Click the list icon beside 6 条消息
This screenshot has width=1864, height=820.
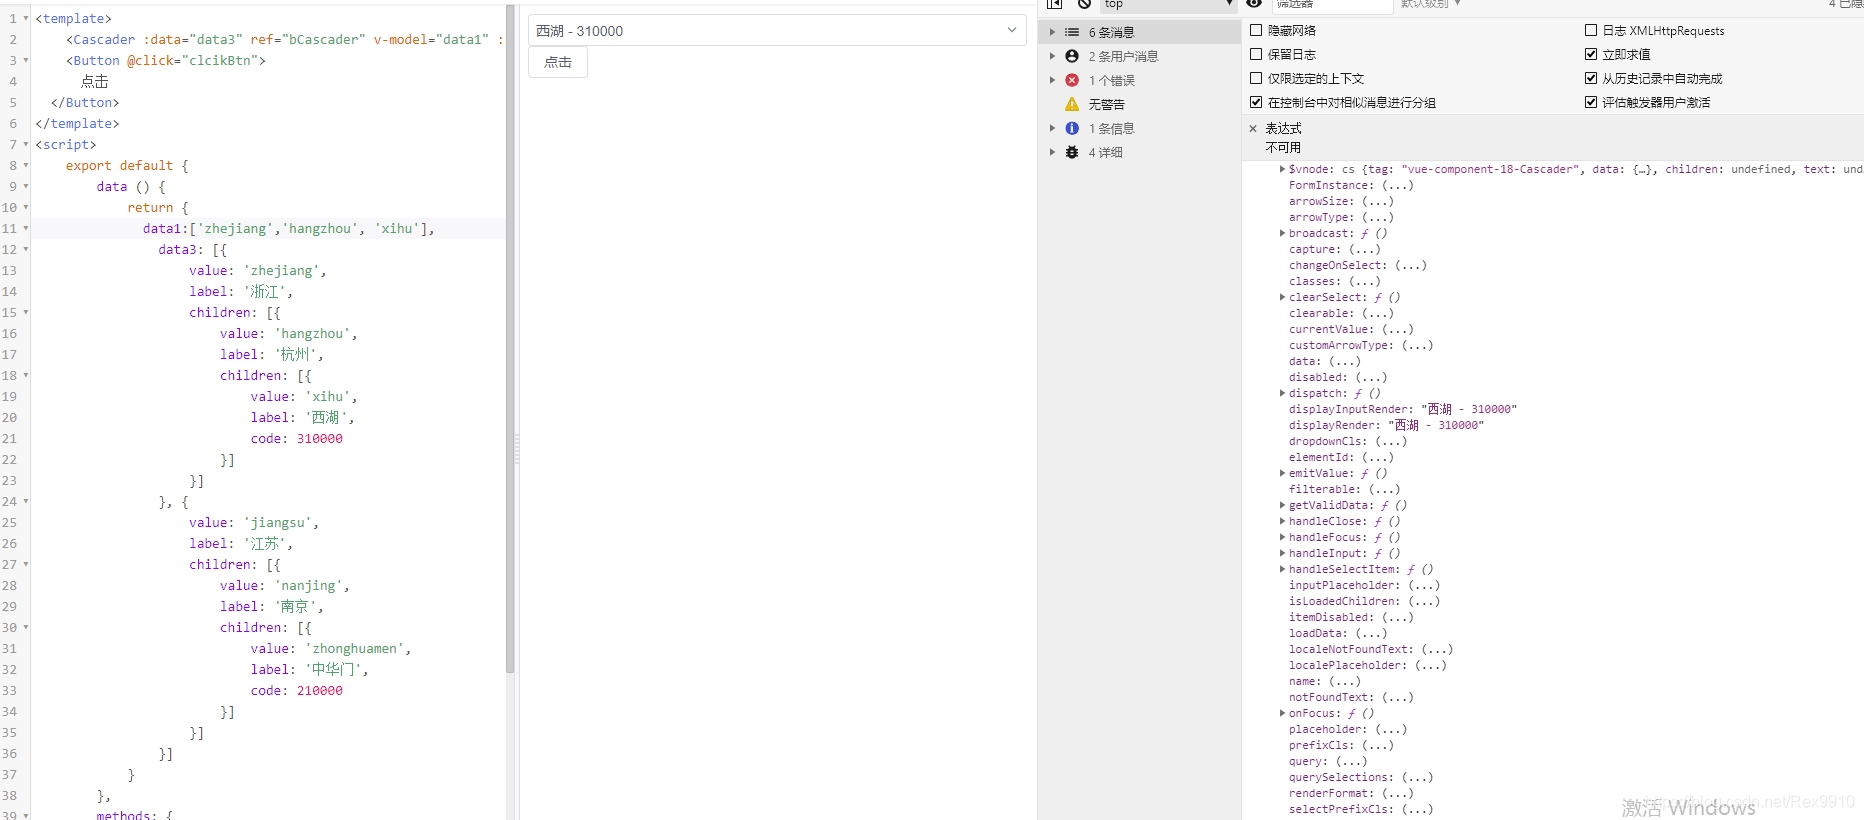coord(1072,32)
